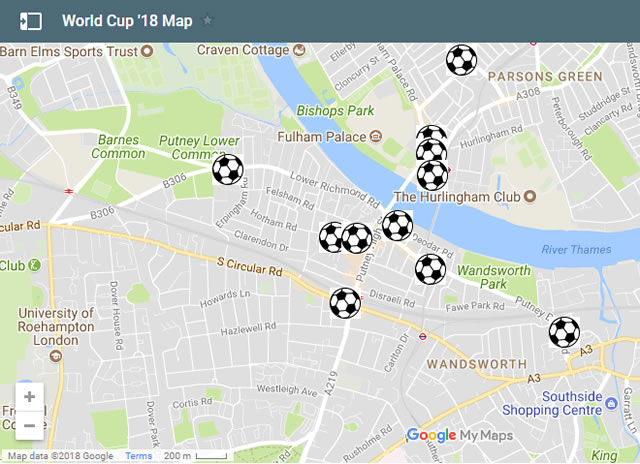
Task: Open the Terms link
Action: click(139, 456)
